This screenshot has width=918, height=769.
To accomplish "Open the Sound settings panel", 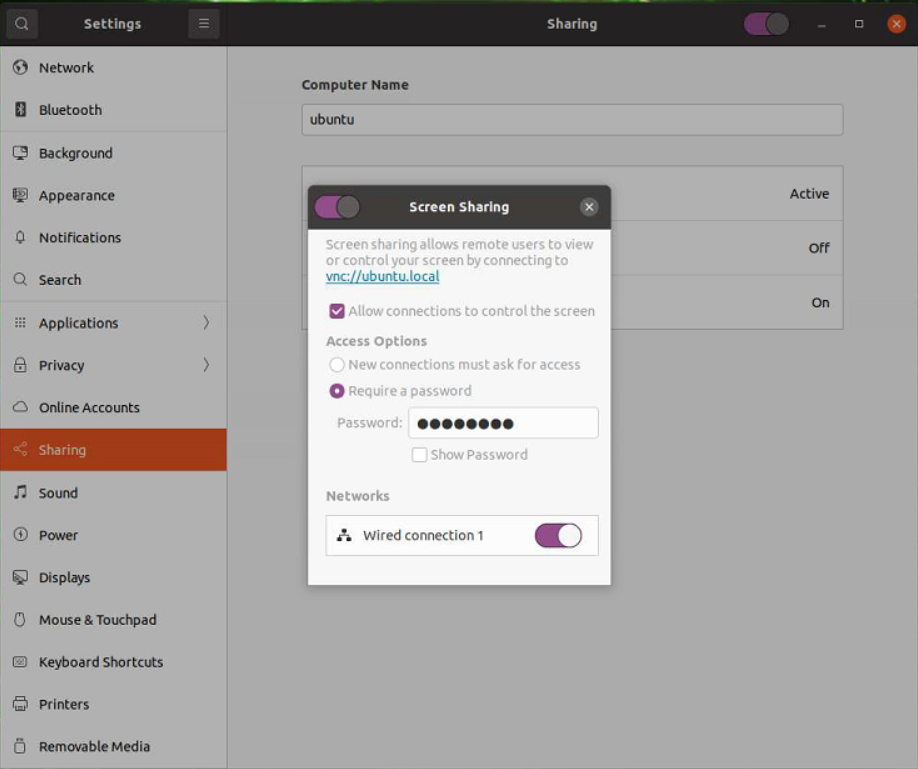I will click(114, 493).
